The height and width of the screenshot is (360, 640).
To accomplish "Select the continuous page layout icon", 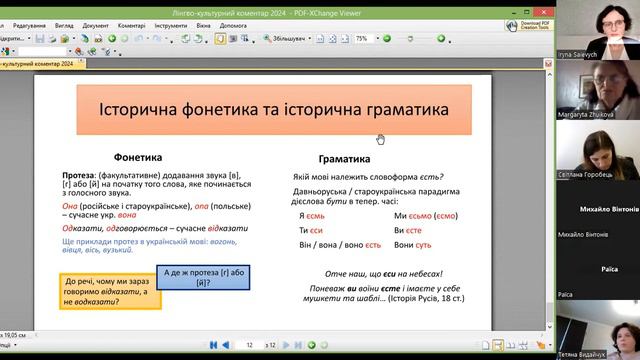I will (498, 345).
